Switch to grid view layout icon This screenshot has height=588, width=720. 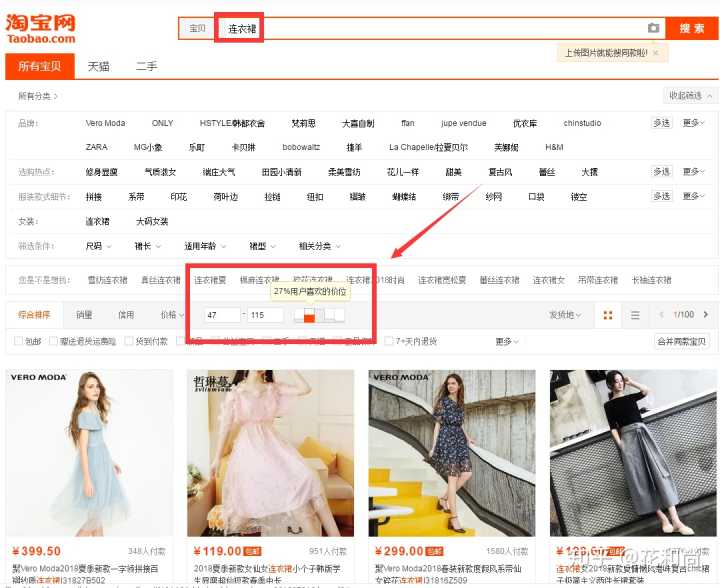click(x=607, y=315)
